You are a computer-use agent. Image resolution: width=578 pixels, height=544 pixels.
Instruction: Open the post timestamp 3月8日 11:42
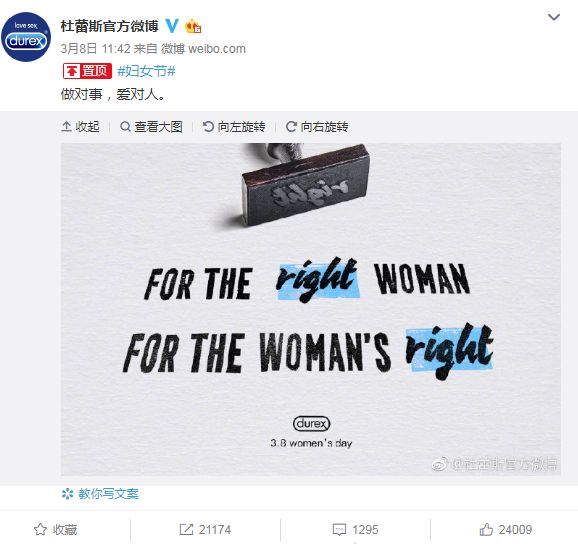coord(95,49)
